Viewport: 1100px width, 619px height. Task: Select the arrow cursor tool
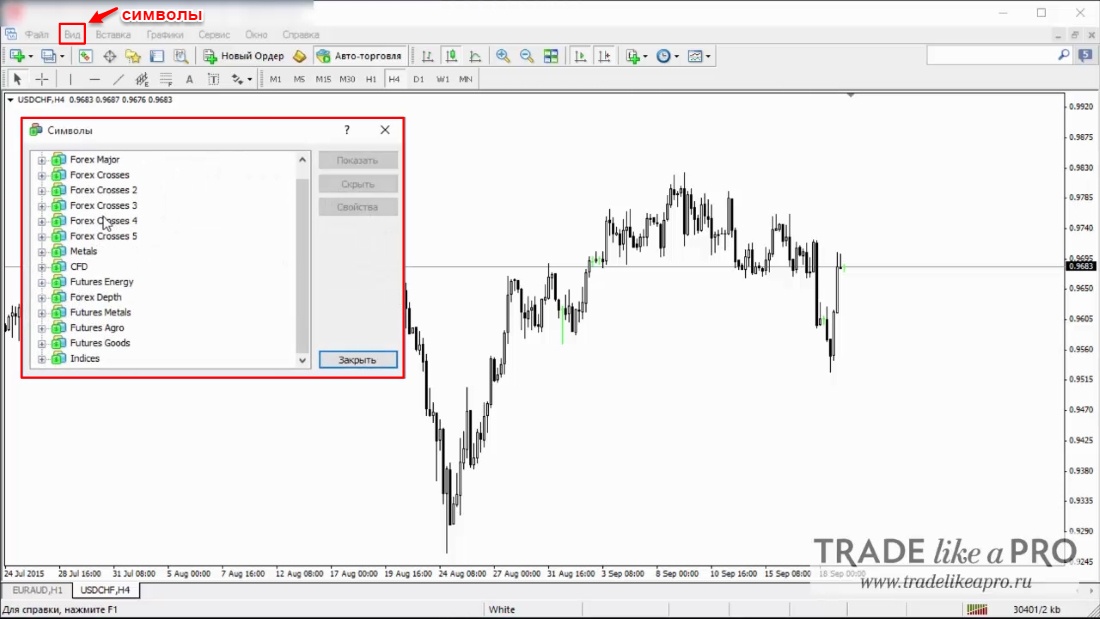(x=18, y=79)
